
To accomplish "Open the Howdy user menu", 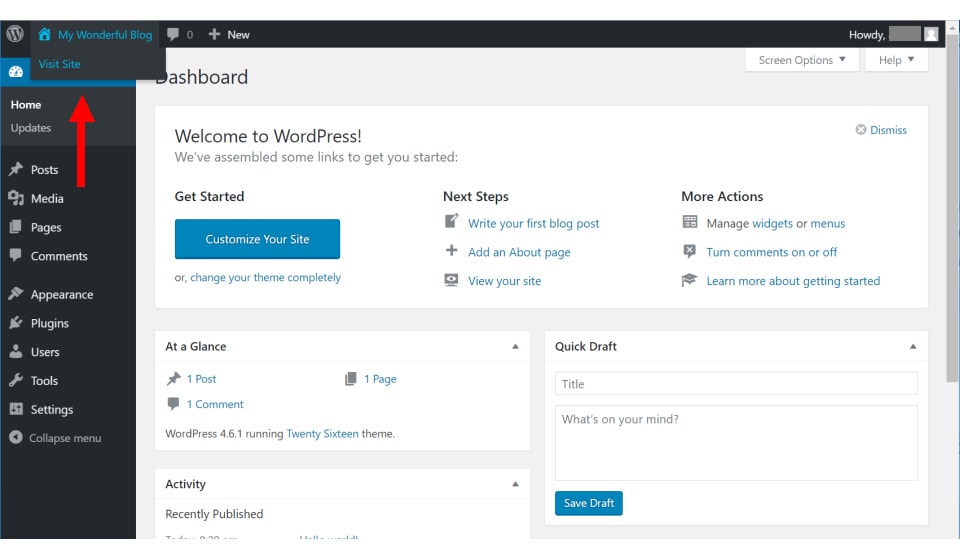I will [x=893, y=34].
